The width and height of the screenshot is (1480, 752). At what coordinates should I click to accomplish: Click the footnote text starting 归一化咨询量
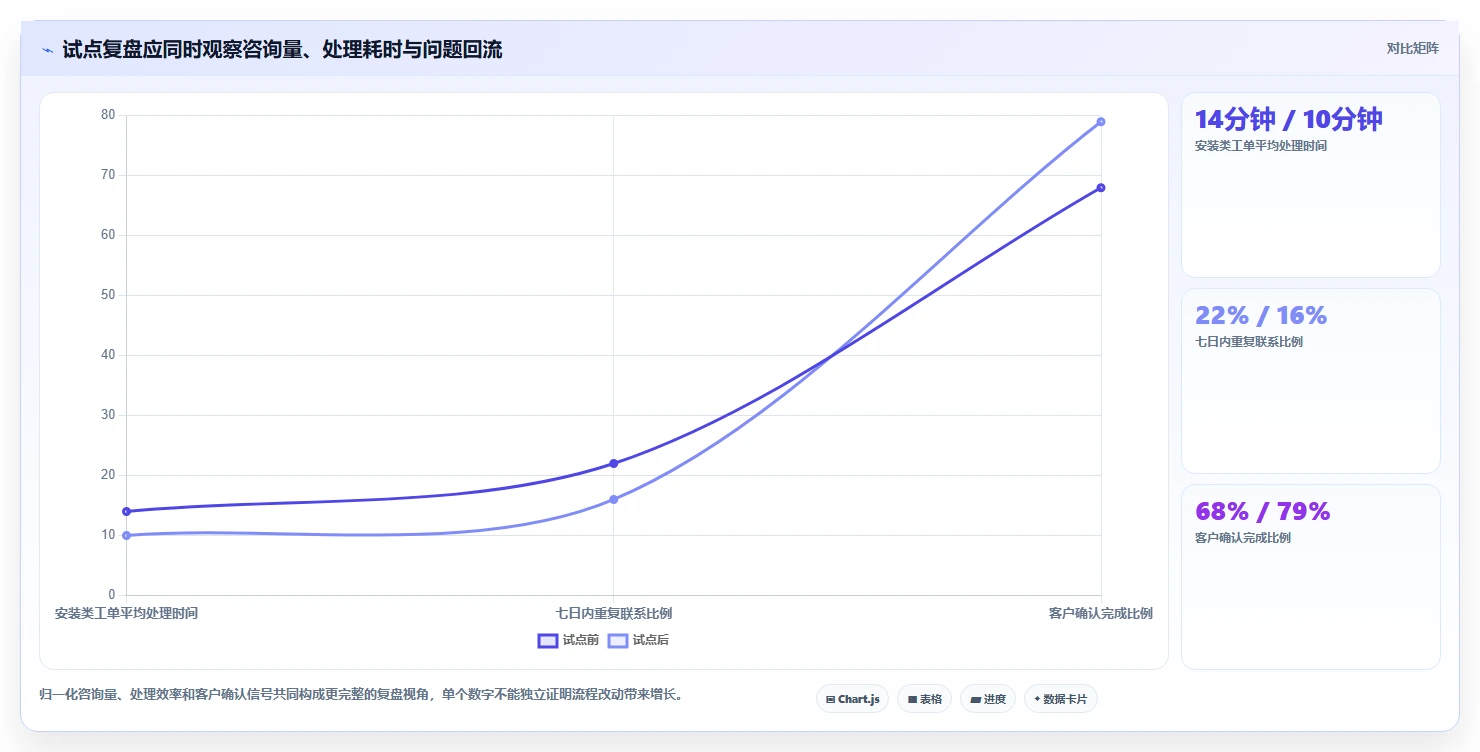(x=361, y=695)
